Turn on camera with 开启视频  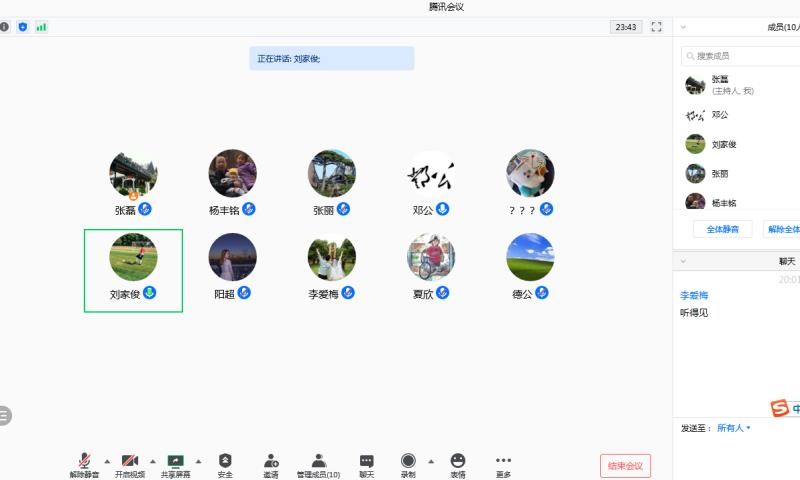coord(129,464)
